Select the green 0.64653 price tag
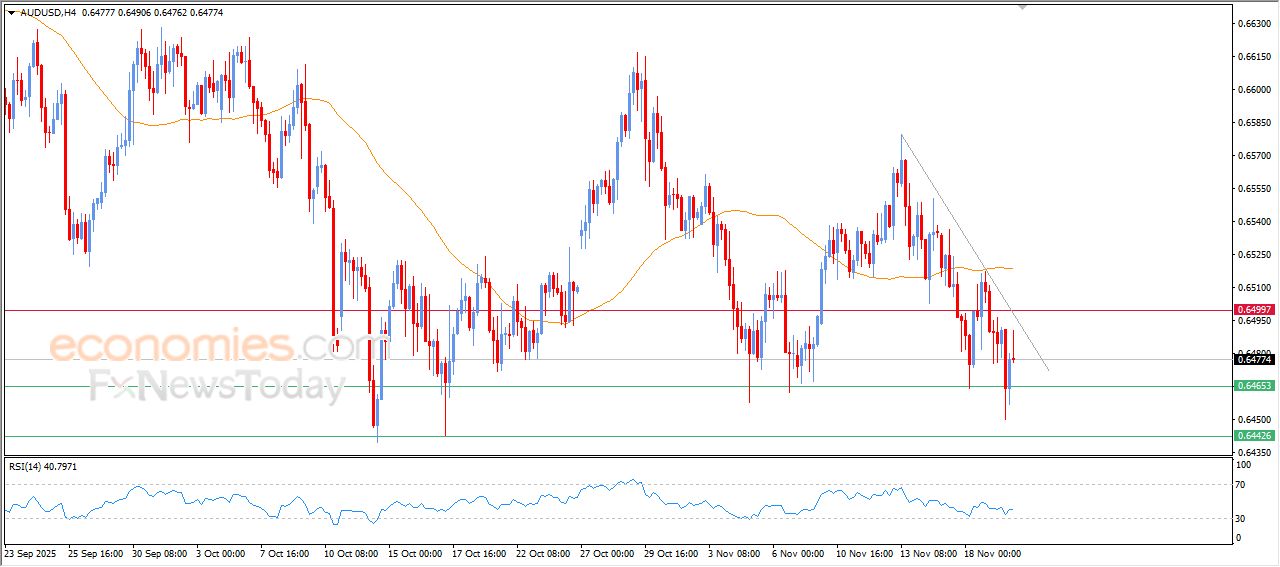Viewport: 1280px width, 567px height. tap(1254, 386)
